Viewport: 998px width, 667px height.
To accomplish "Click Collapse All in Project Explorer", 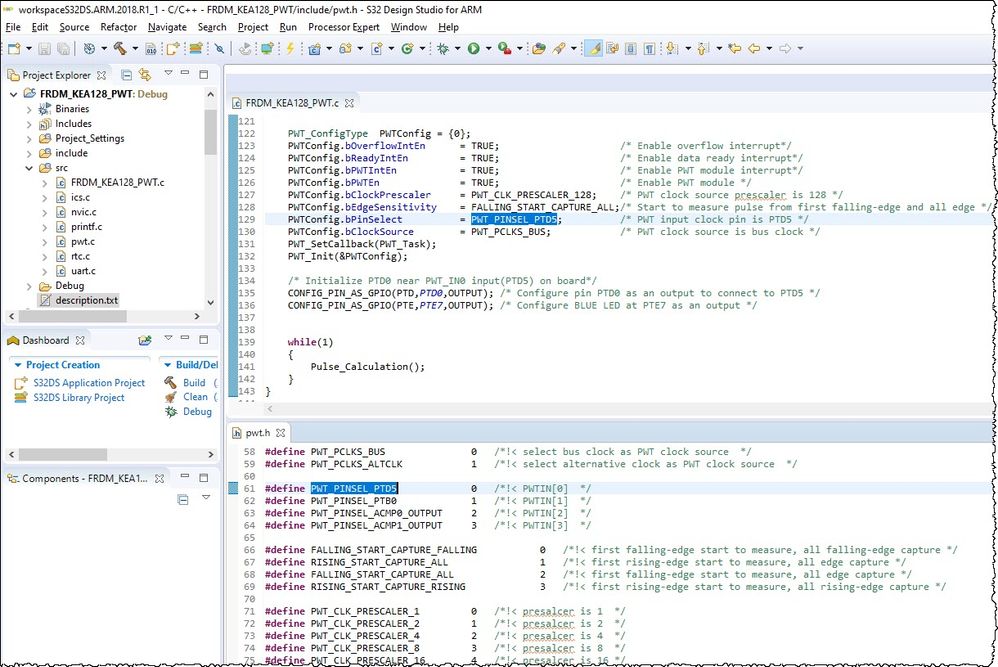I will pos(127,75).
